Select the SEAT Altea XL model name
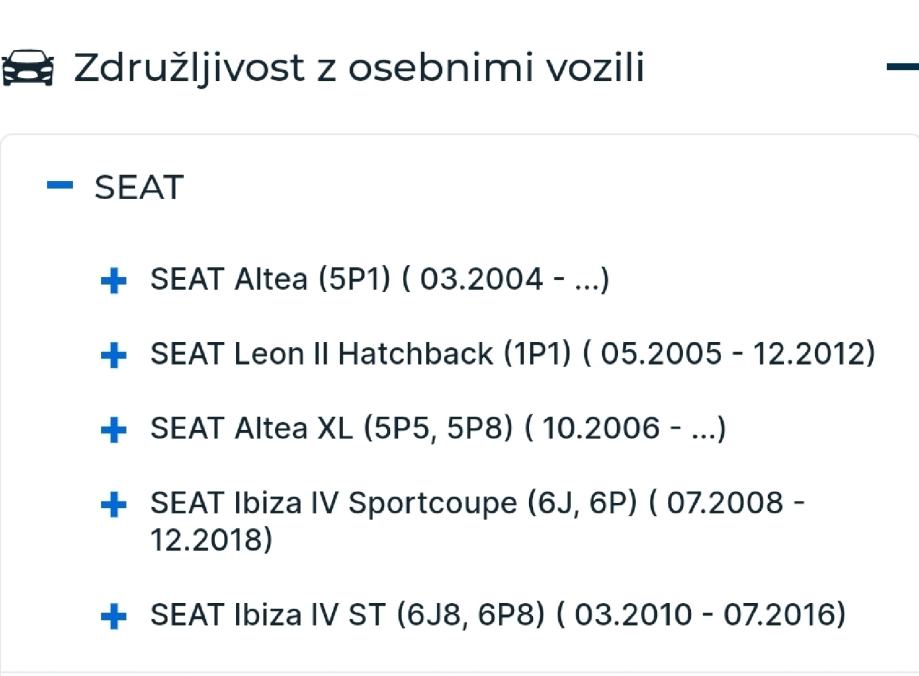Image resolution: width=919 pixels, height=676 pixels. [x=252, y=428]
